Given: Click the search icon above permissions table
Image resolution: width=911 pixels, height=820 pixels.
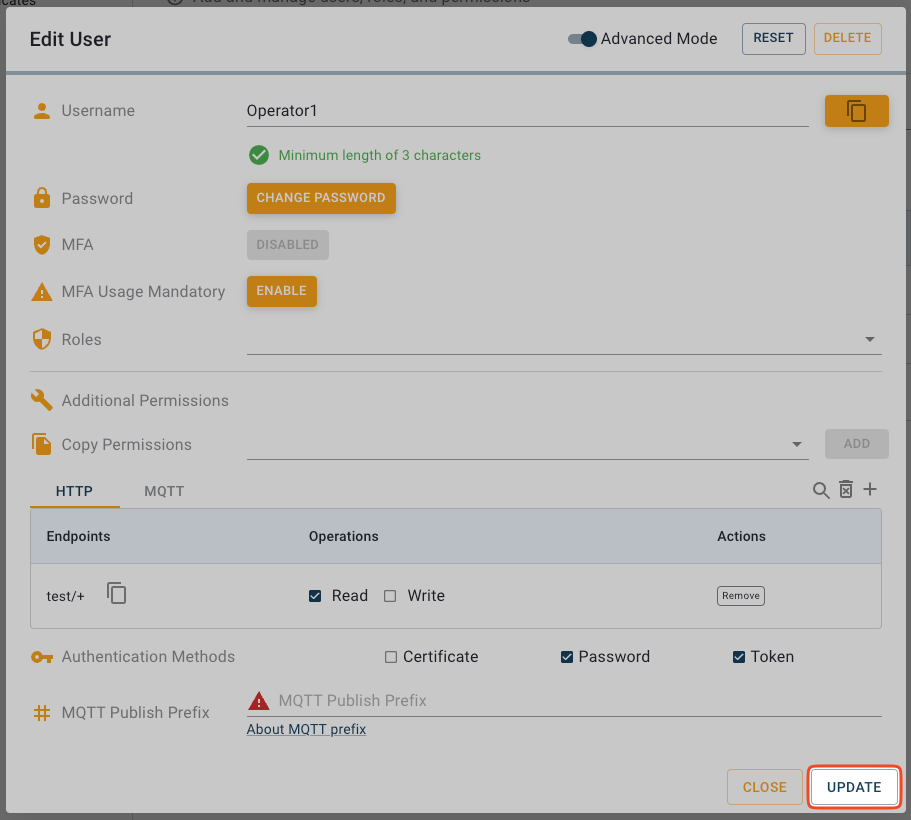Looking at the screenshot, I should click(x=821, y=490).
